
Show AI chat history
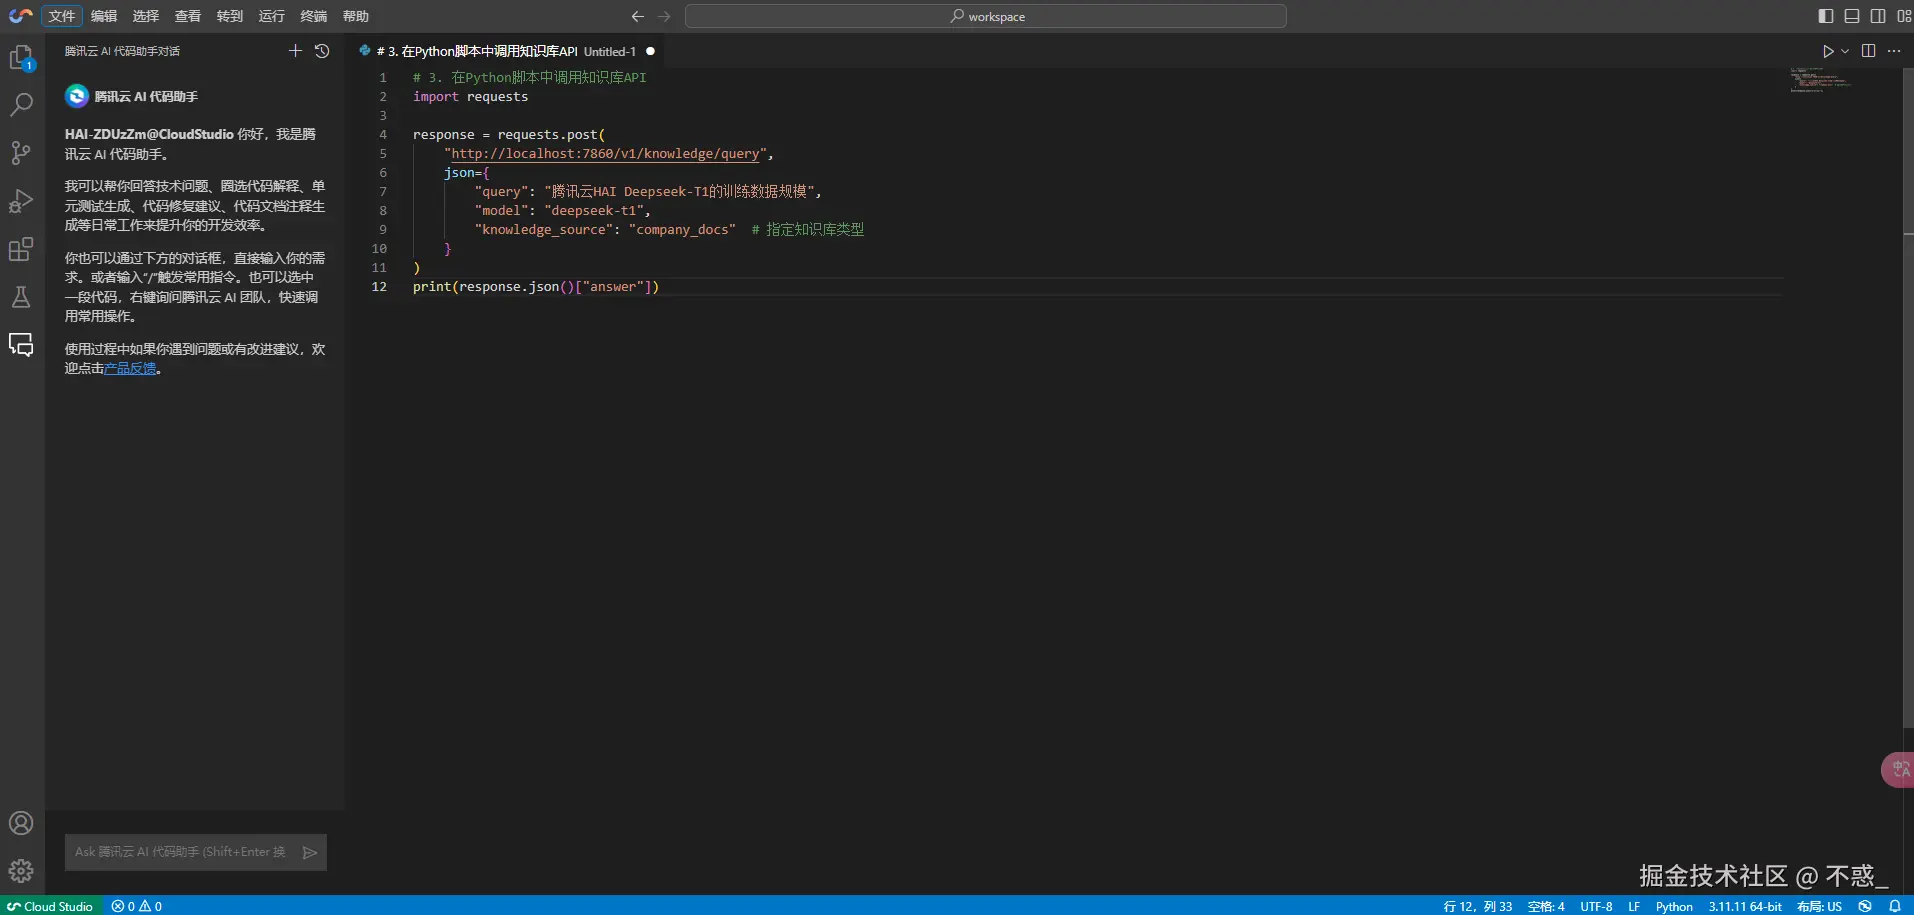point(322,51)
